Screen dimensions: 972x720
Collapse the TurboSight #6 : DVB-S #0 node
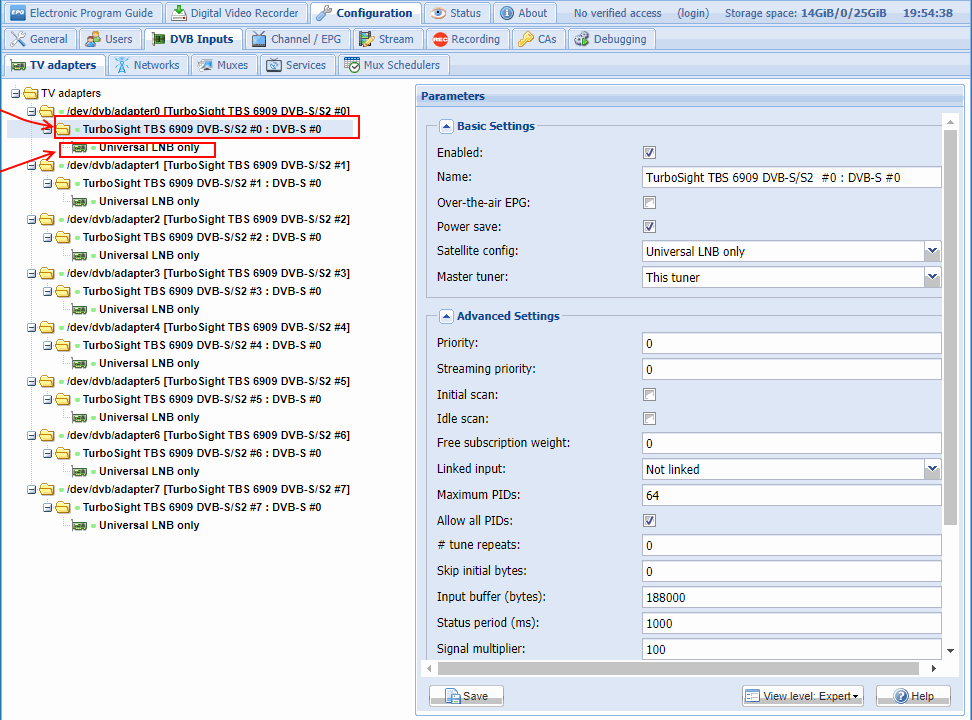(48, 453)
